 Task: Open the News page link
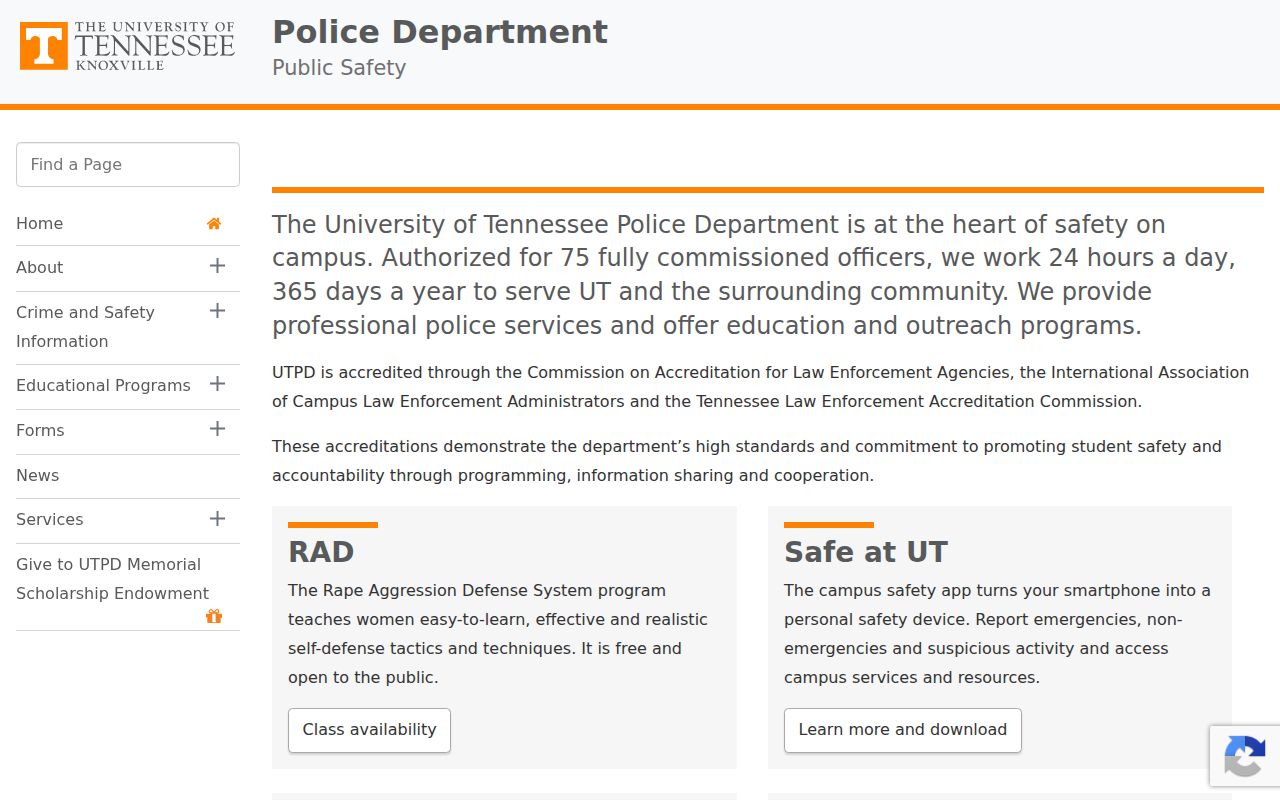pyautogui.click(x=37, y=475)
